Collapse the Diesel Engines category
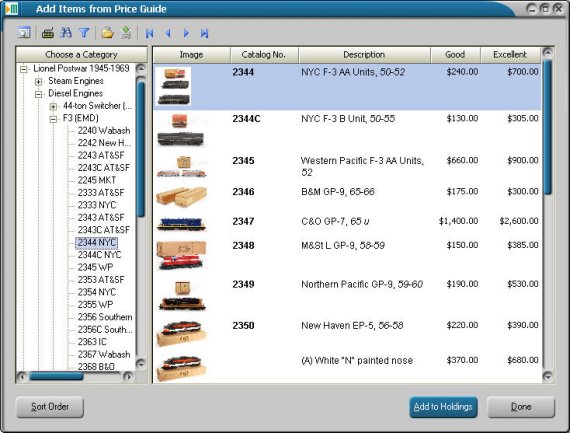The image size is (570, 433). (x=38, y=94)
